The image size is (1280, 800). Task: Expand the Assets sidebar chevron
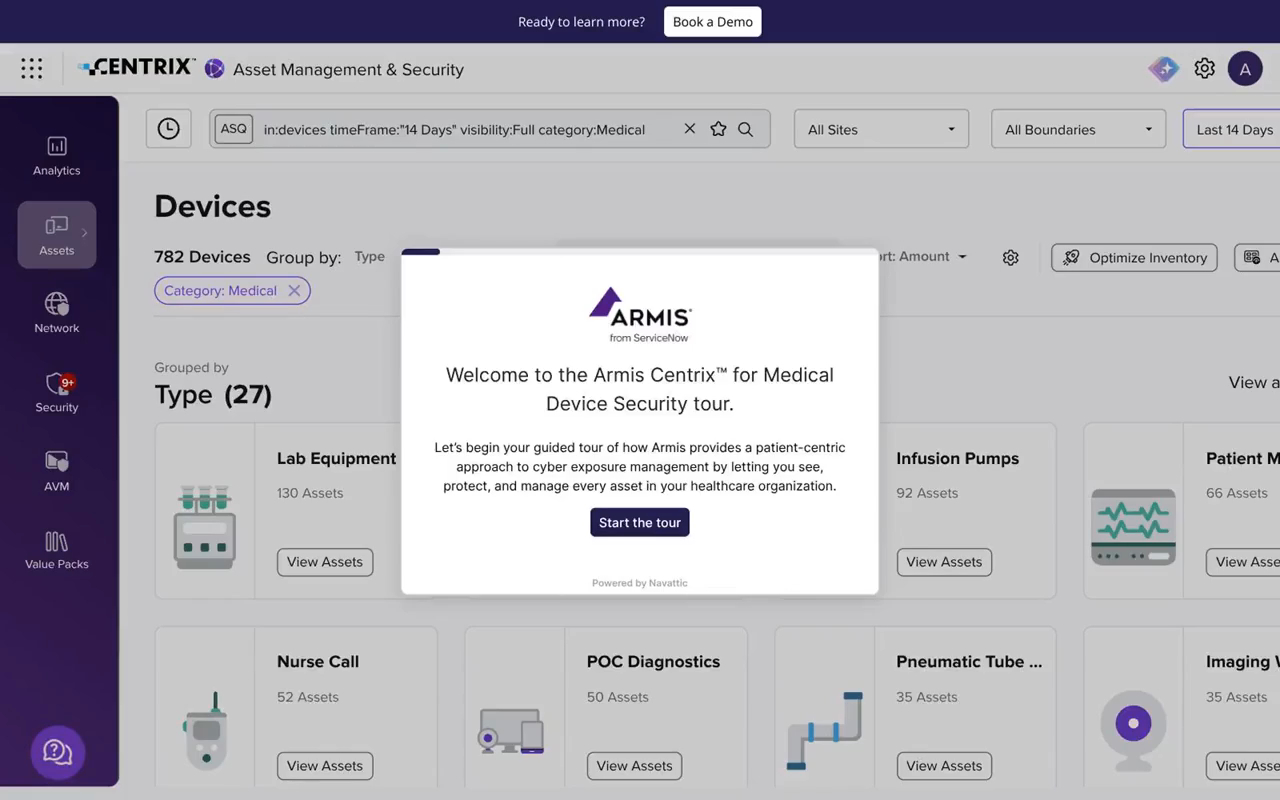tap(84, 233)
